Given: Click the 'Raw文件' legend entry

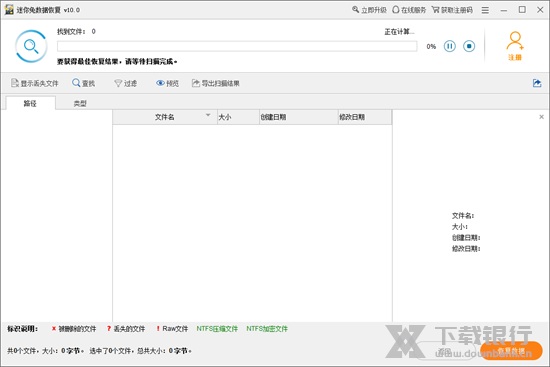Looking at the screenshot, I should click(x=172, y=329).
